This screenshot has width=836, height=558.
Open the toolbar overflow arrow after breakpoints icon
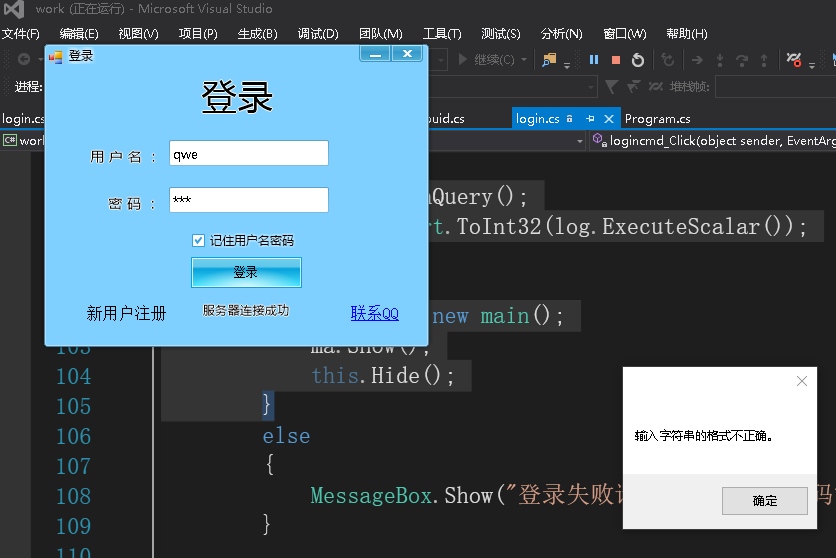click(811, 66)
